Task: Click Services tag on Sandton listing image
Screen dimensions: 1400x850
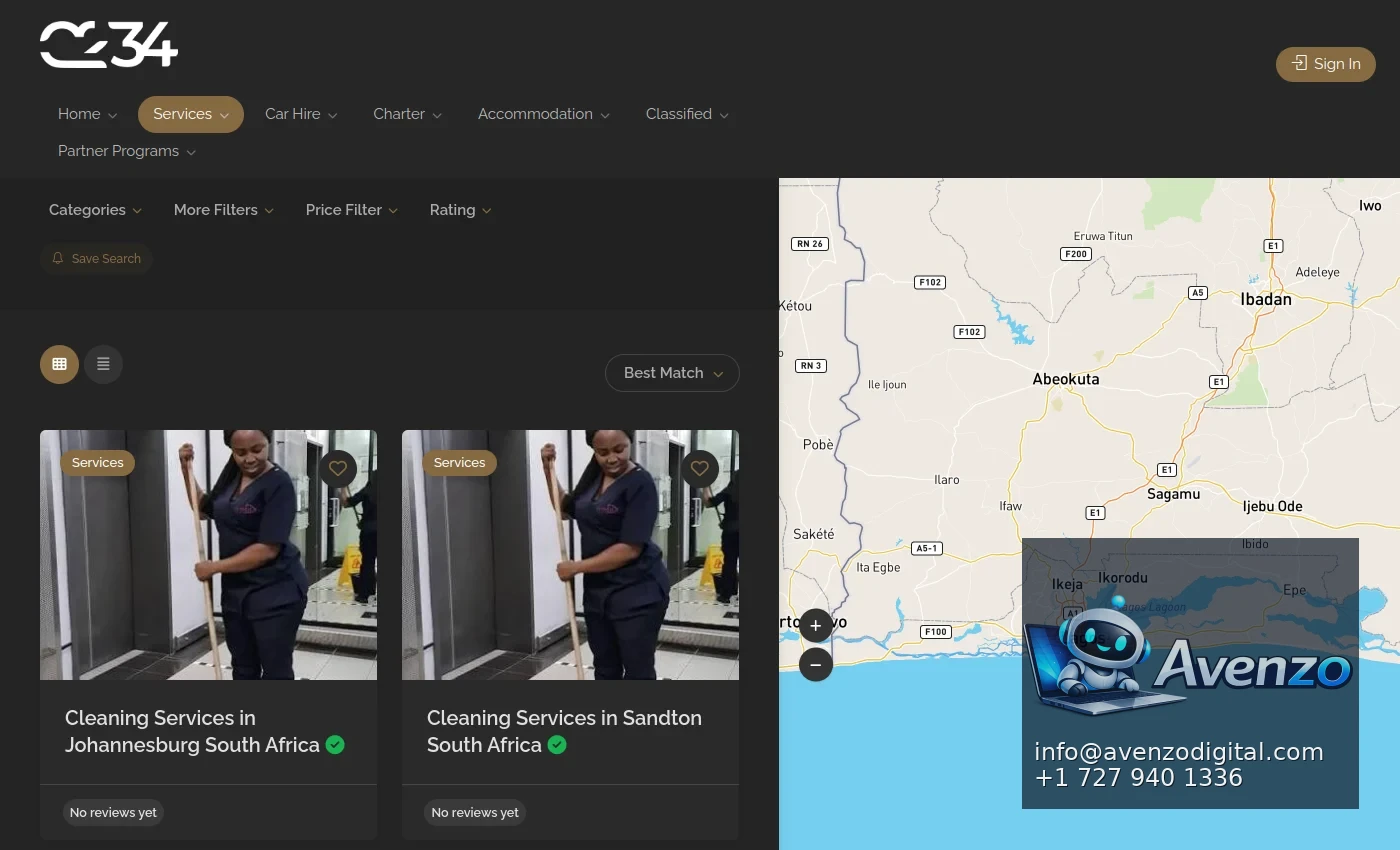Action: click(460, 462)
